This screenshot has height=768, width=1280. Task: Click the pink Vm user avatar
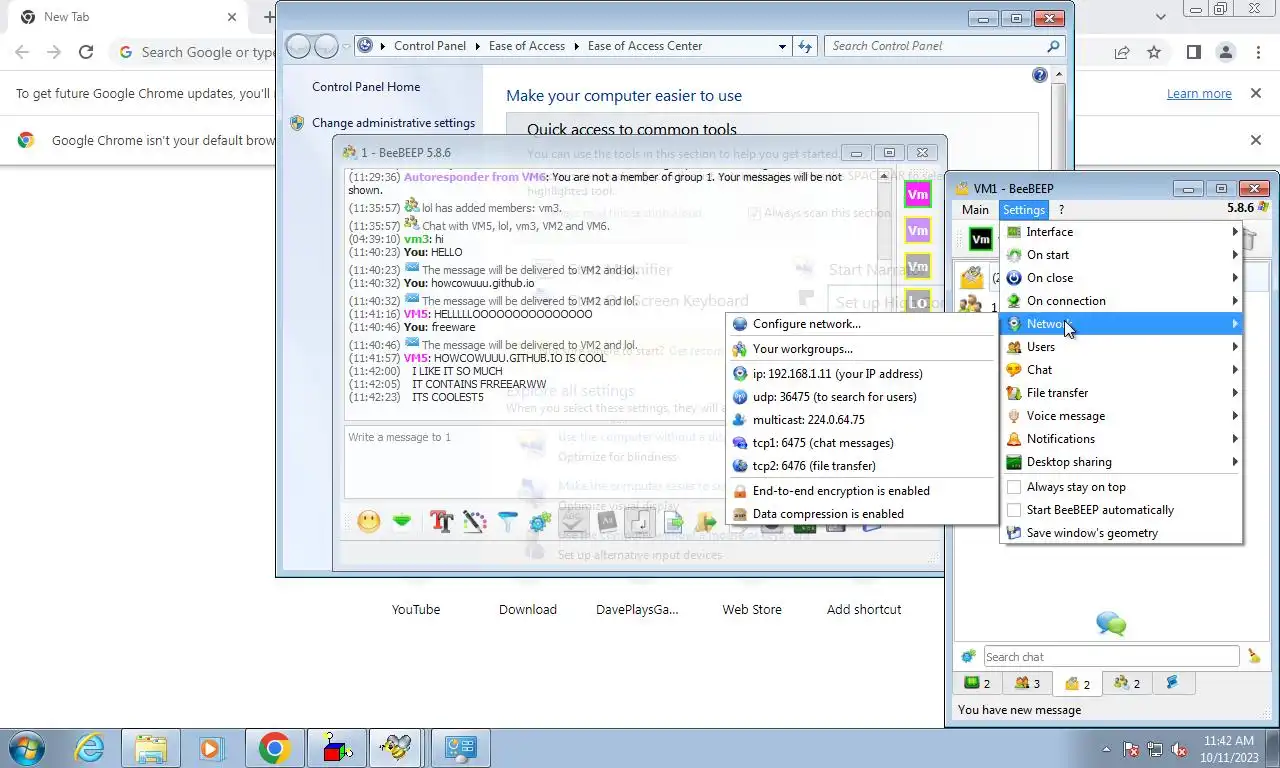pos(917,194)
